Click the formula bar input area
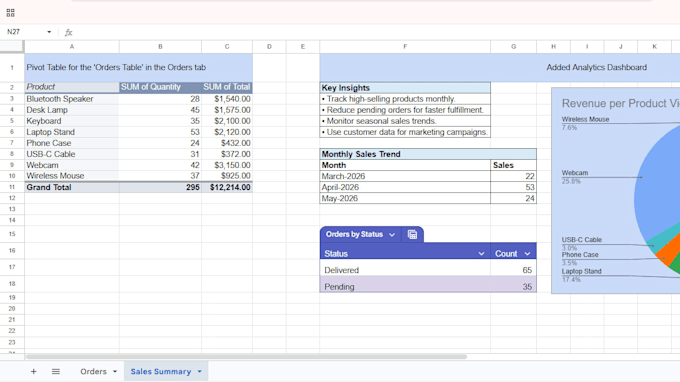 click(377, 32)
